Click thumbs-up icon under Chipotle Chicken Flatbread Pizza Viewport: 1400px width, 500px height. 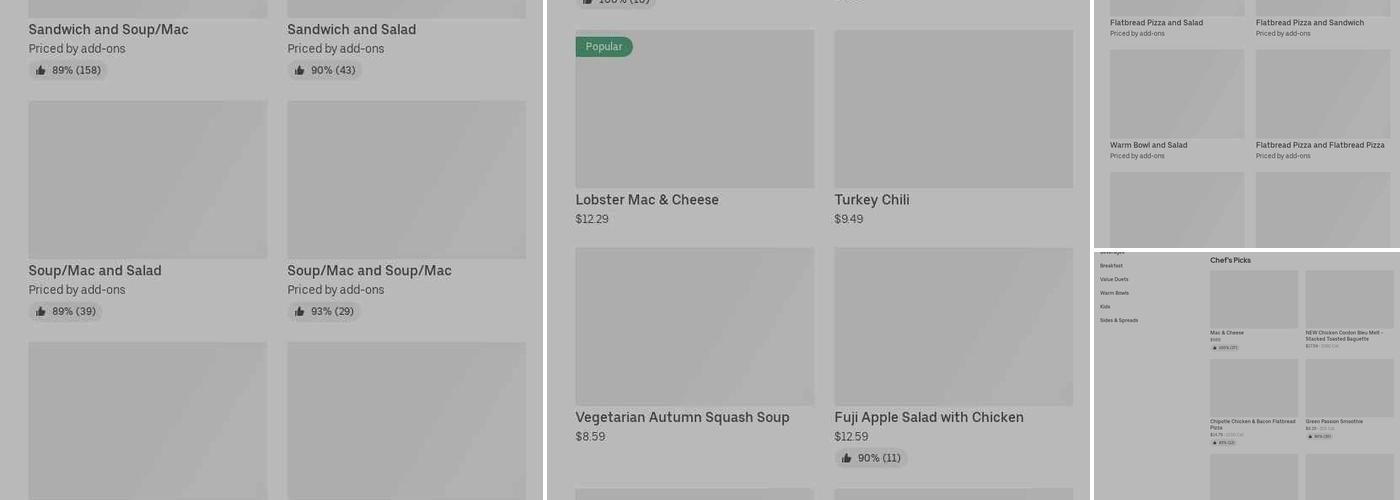coord(1215,443)
